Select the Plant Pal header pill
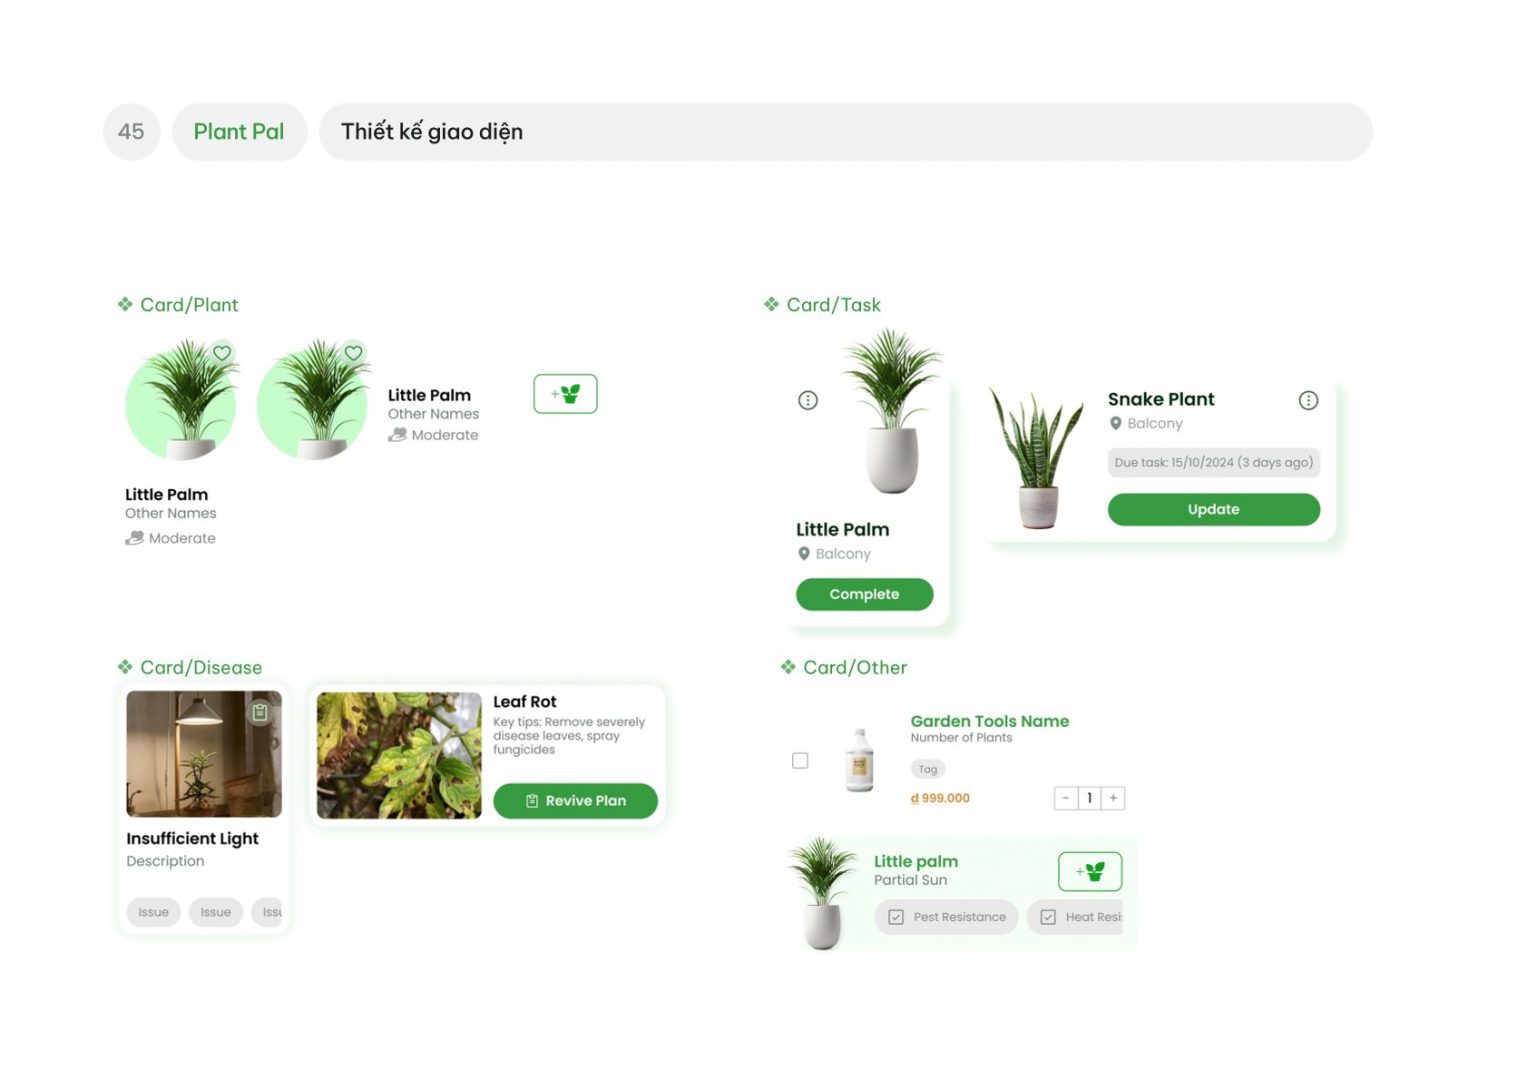 pos(239,132)
